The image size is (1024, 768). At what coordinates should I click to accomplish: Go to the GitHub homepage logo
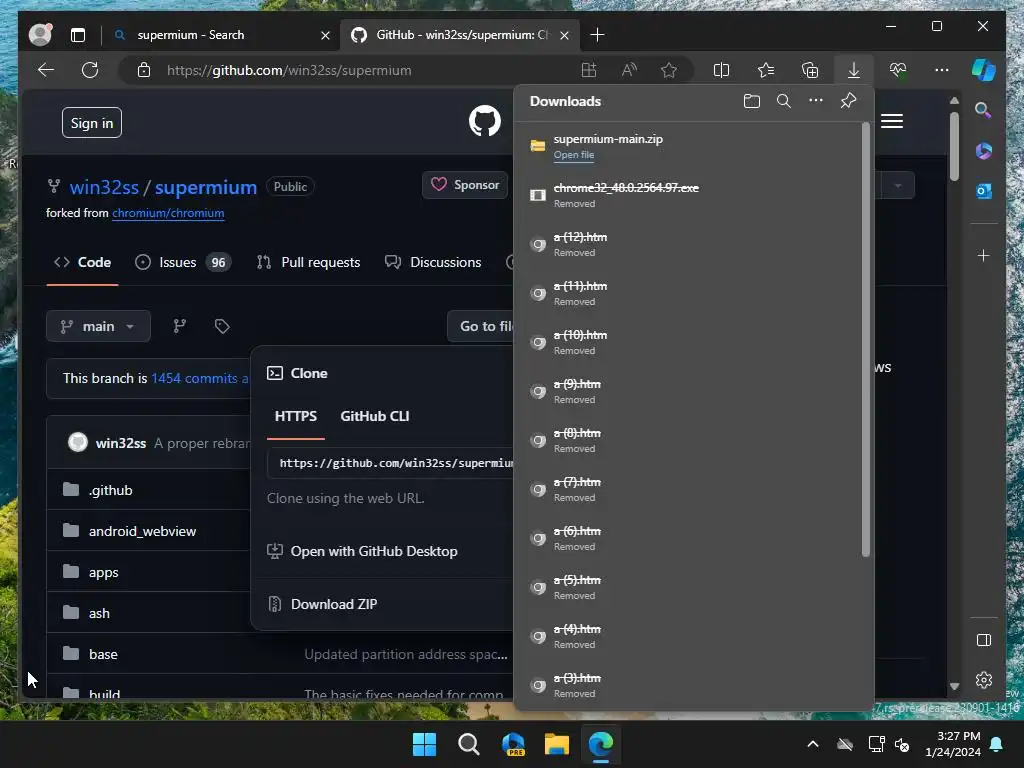[x=485, y=121]
